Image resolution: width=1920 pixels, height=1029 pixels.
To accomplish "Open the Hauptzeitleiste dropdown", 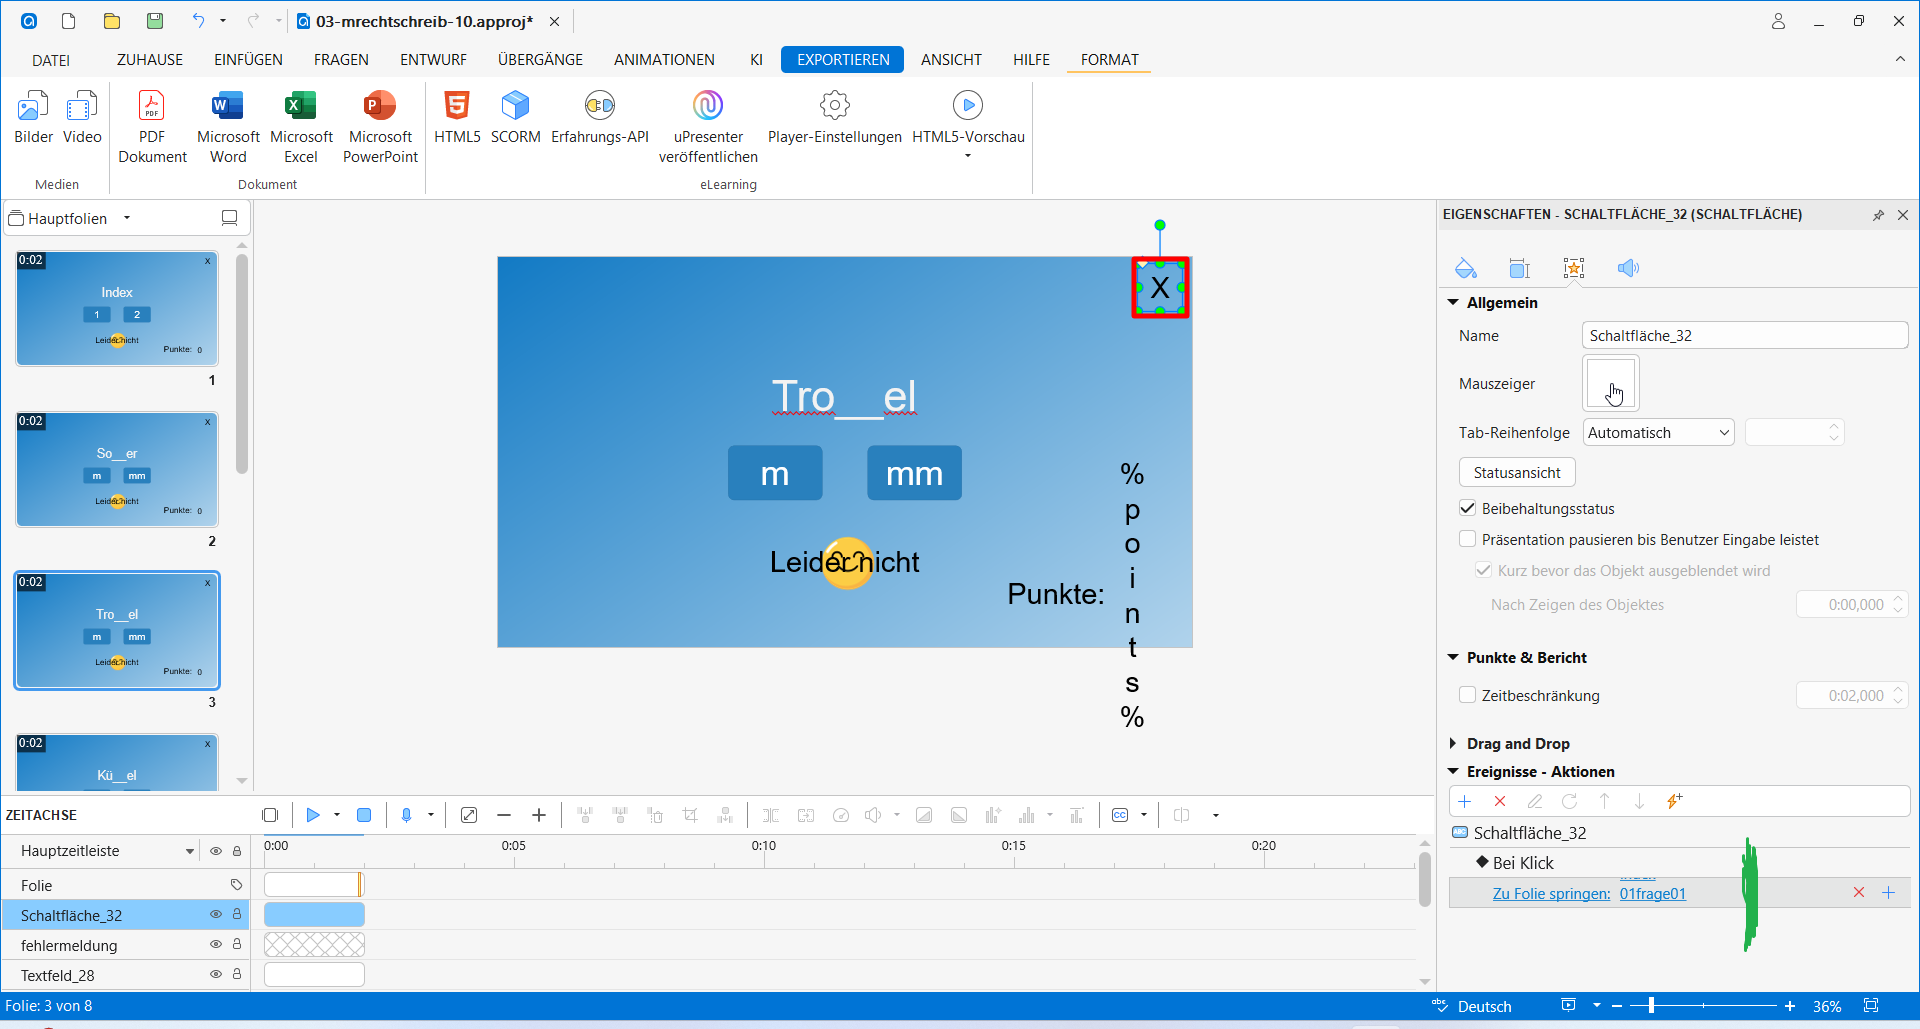I will [189, 851].
